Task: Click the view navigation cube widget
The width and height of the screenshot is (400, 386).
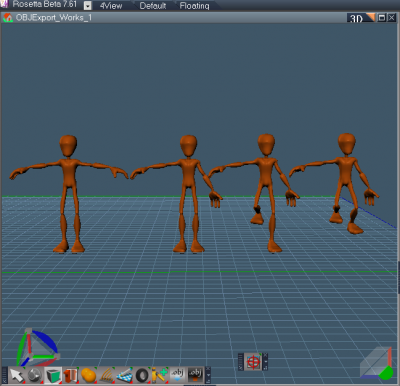Action: 377,363
